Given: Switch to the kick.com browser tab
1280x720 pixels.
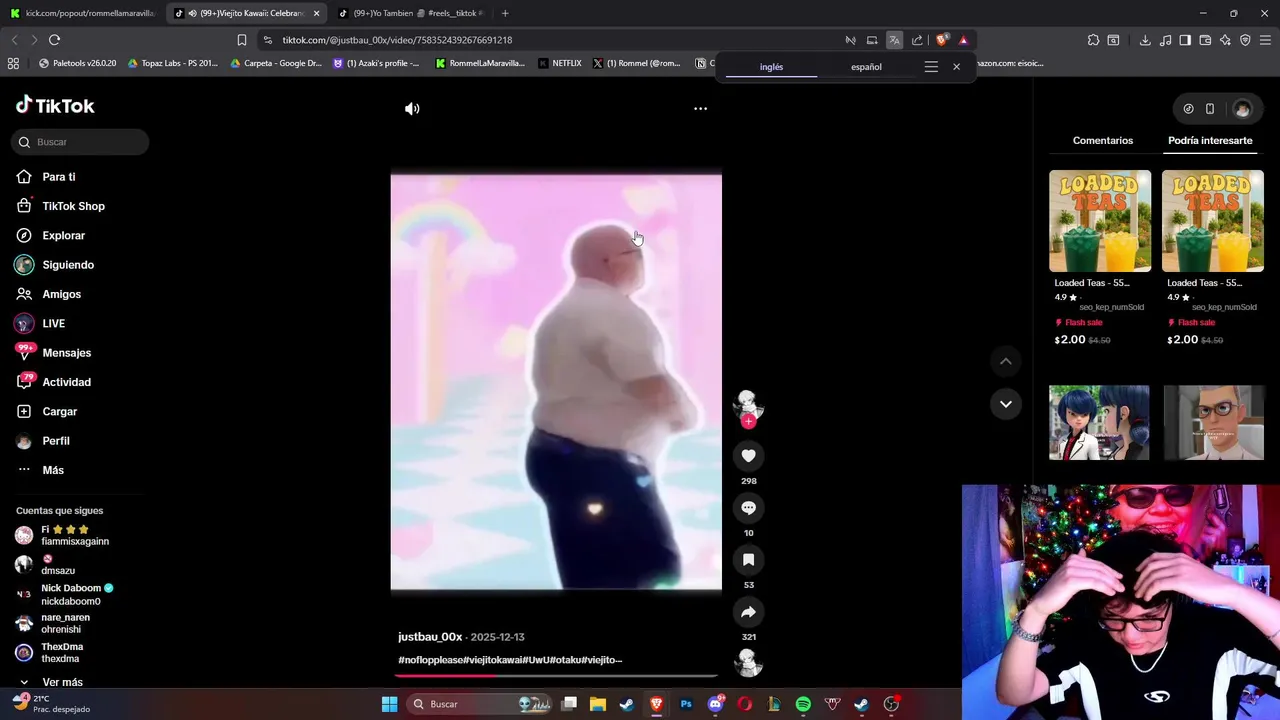Looking at the screenshot, I should pos(82,13).
